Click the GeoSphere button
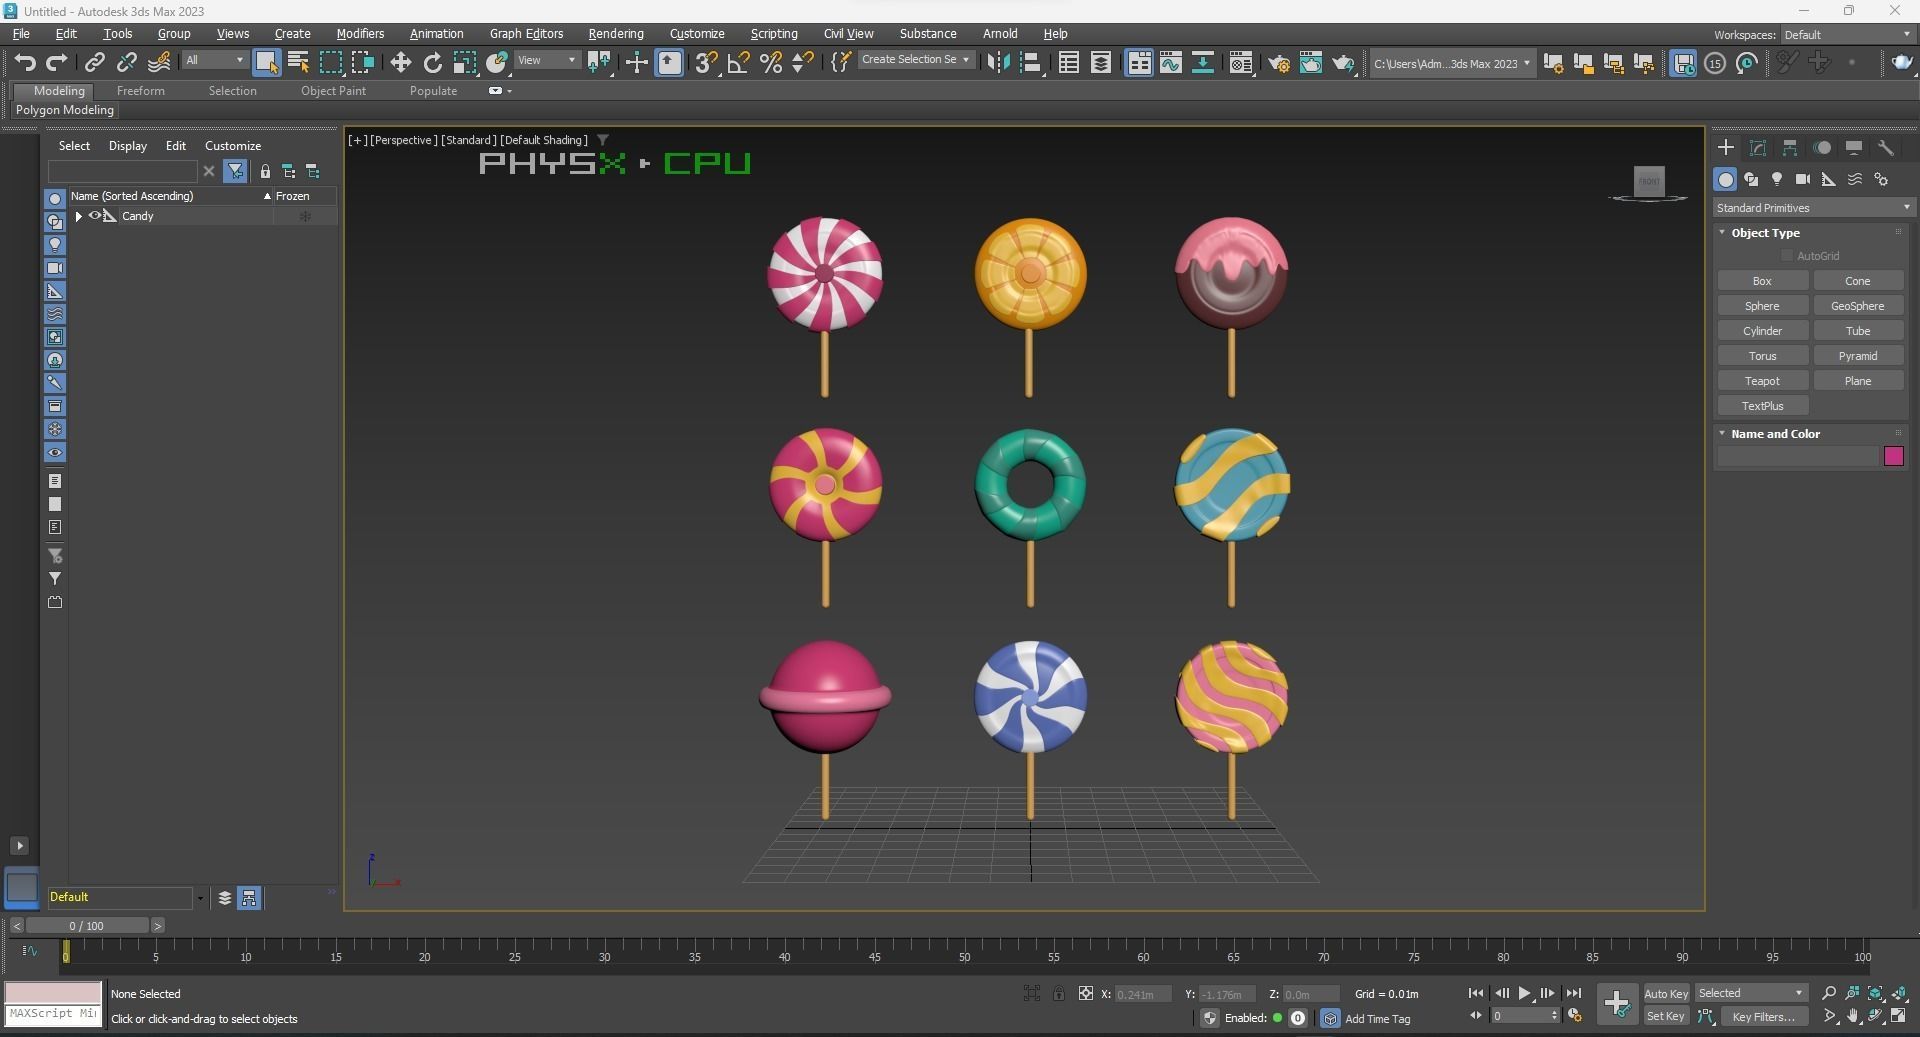Image resolution: width=1920 pixels, height=1037 pixels. (x=1858, y=306)
